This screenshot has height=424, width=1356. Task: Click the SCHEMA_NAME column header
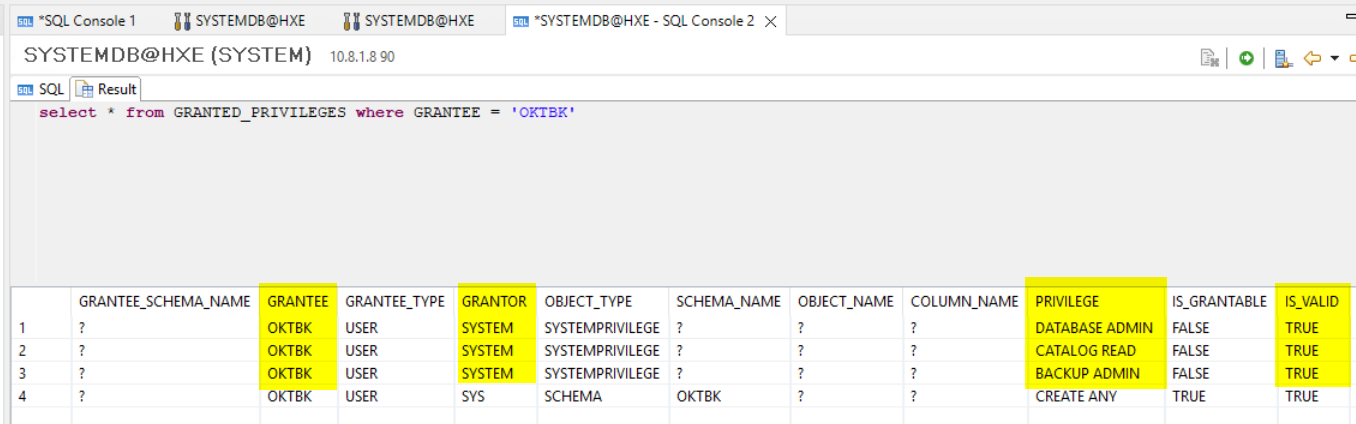pyautogui.click(x=728, y=301)
